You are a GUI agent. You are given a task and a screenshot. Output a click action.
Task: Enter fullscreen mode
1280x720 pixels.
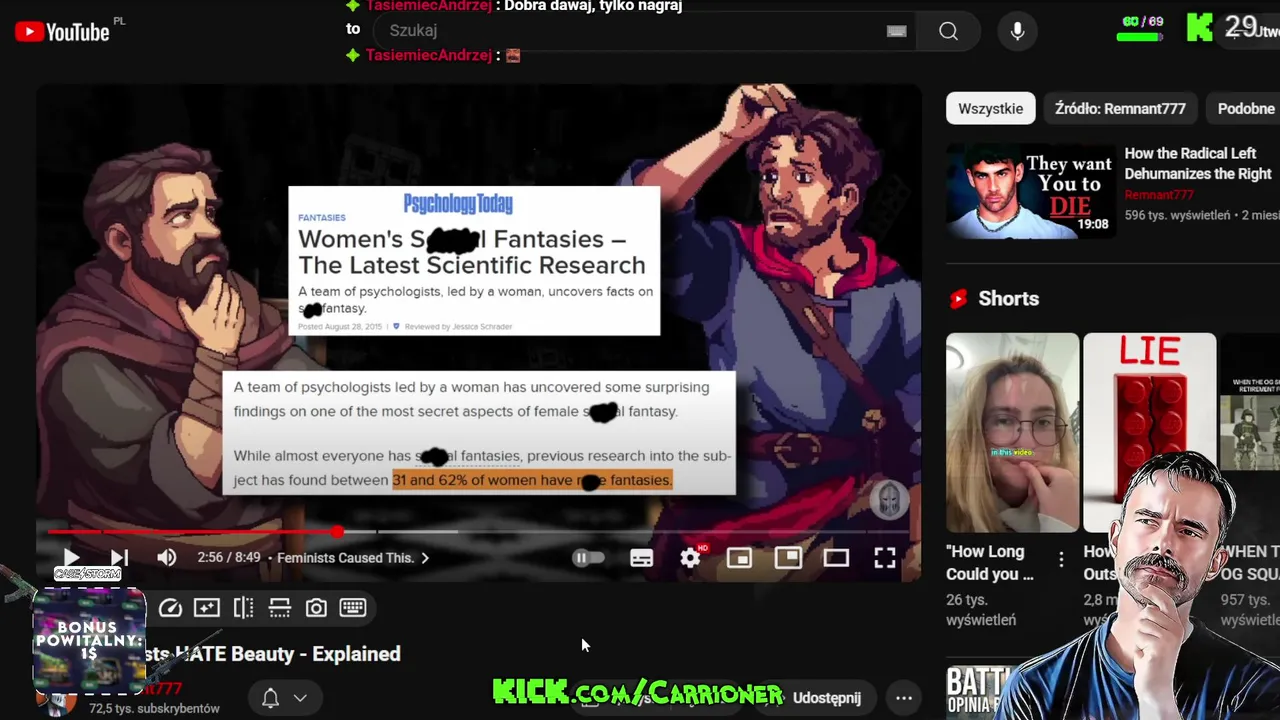(x=885, y=558)
